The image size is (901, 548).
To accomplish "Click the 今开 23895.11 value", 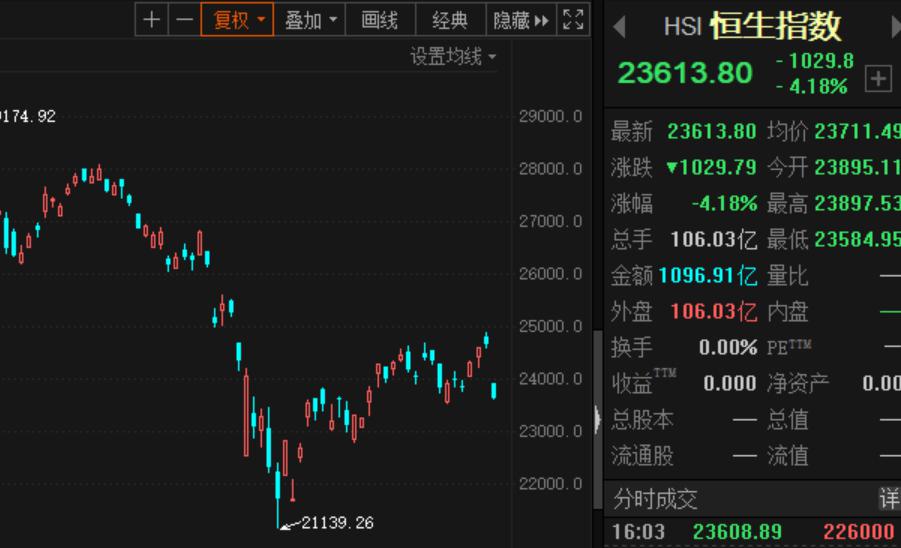I will click(857, 167).
